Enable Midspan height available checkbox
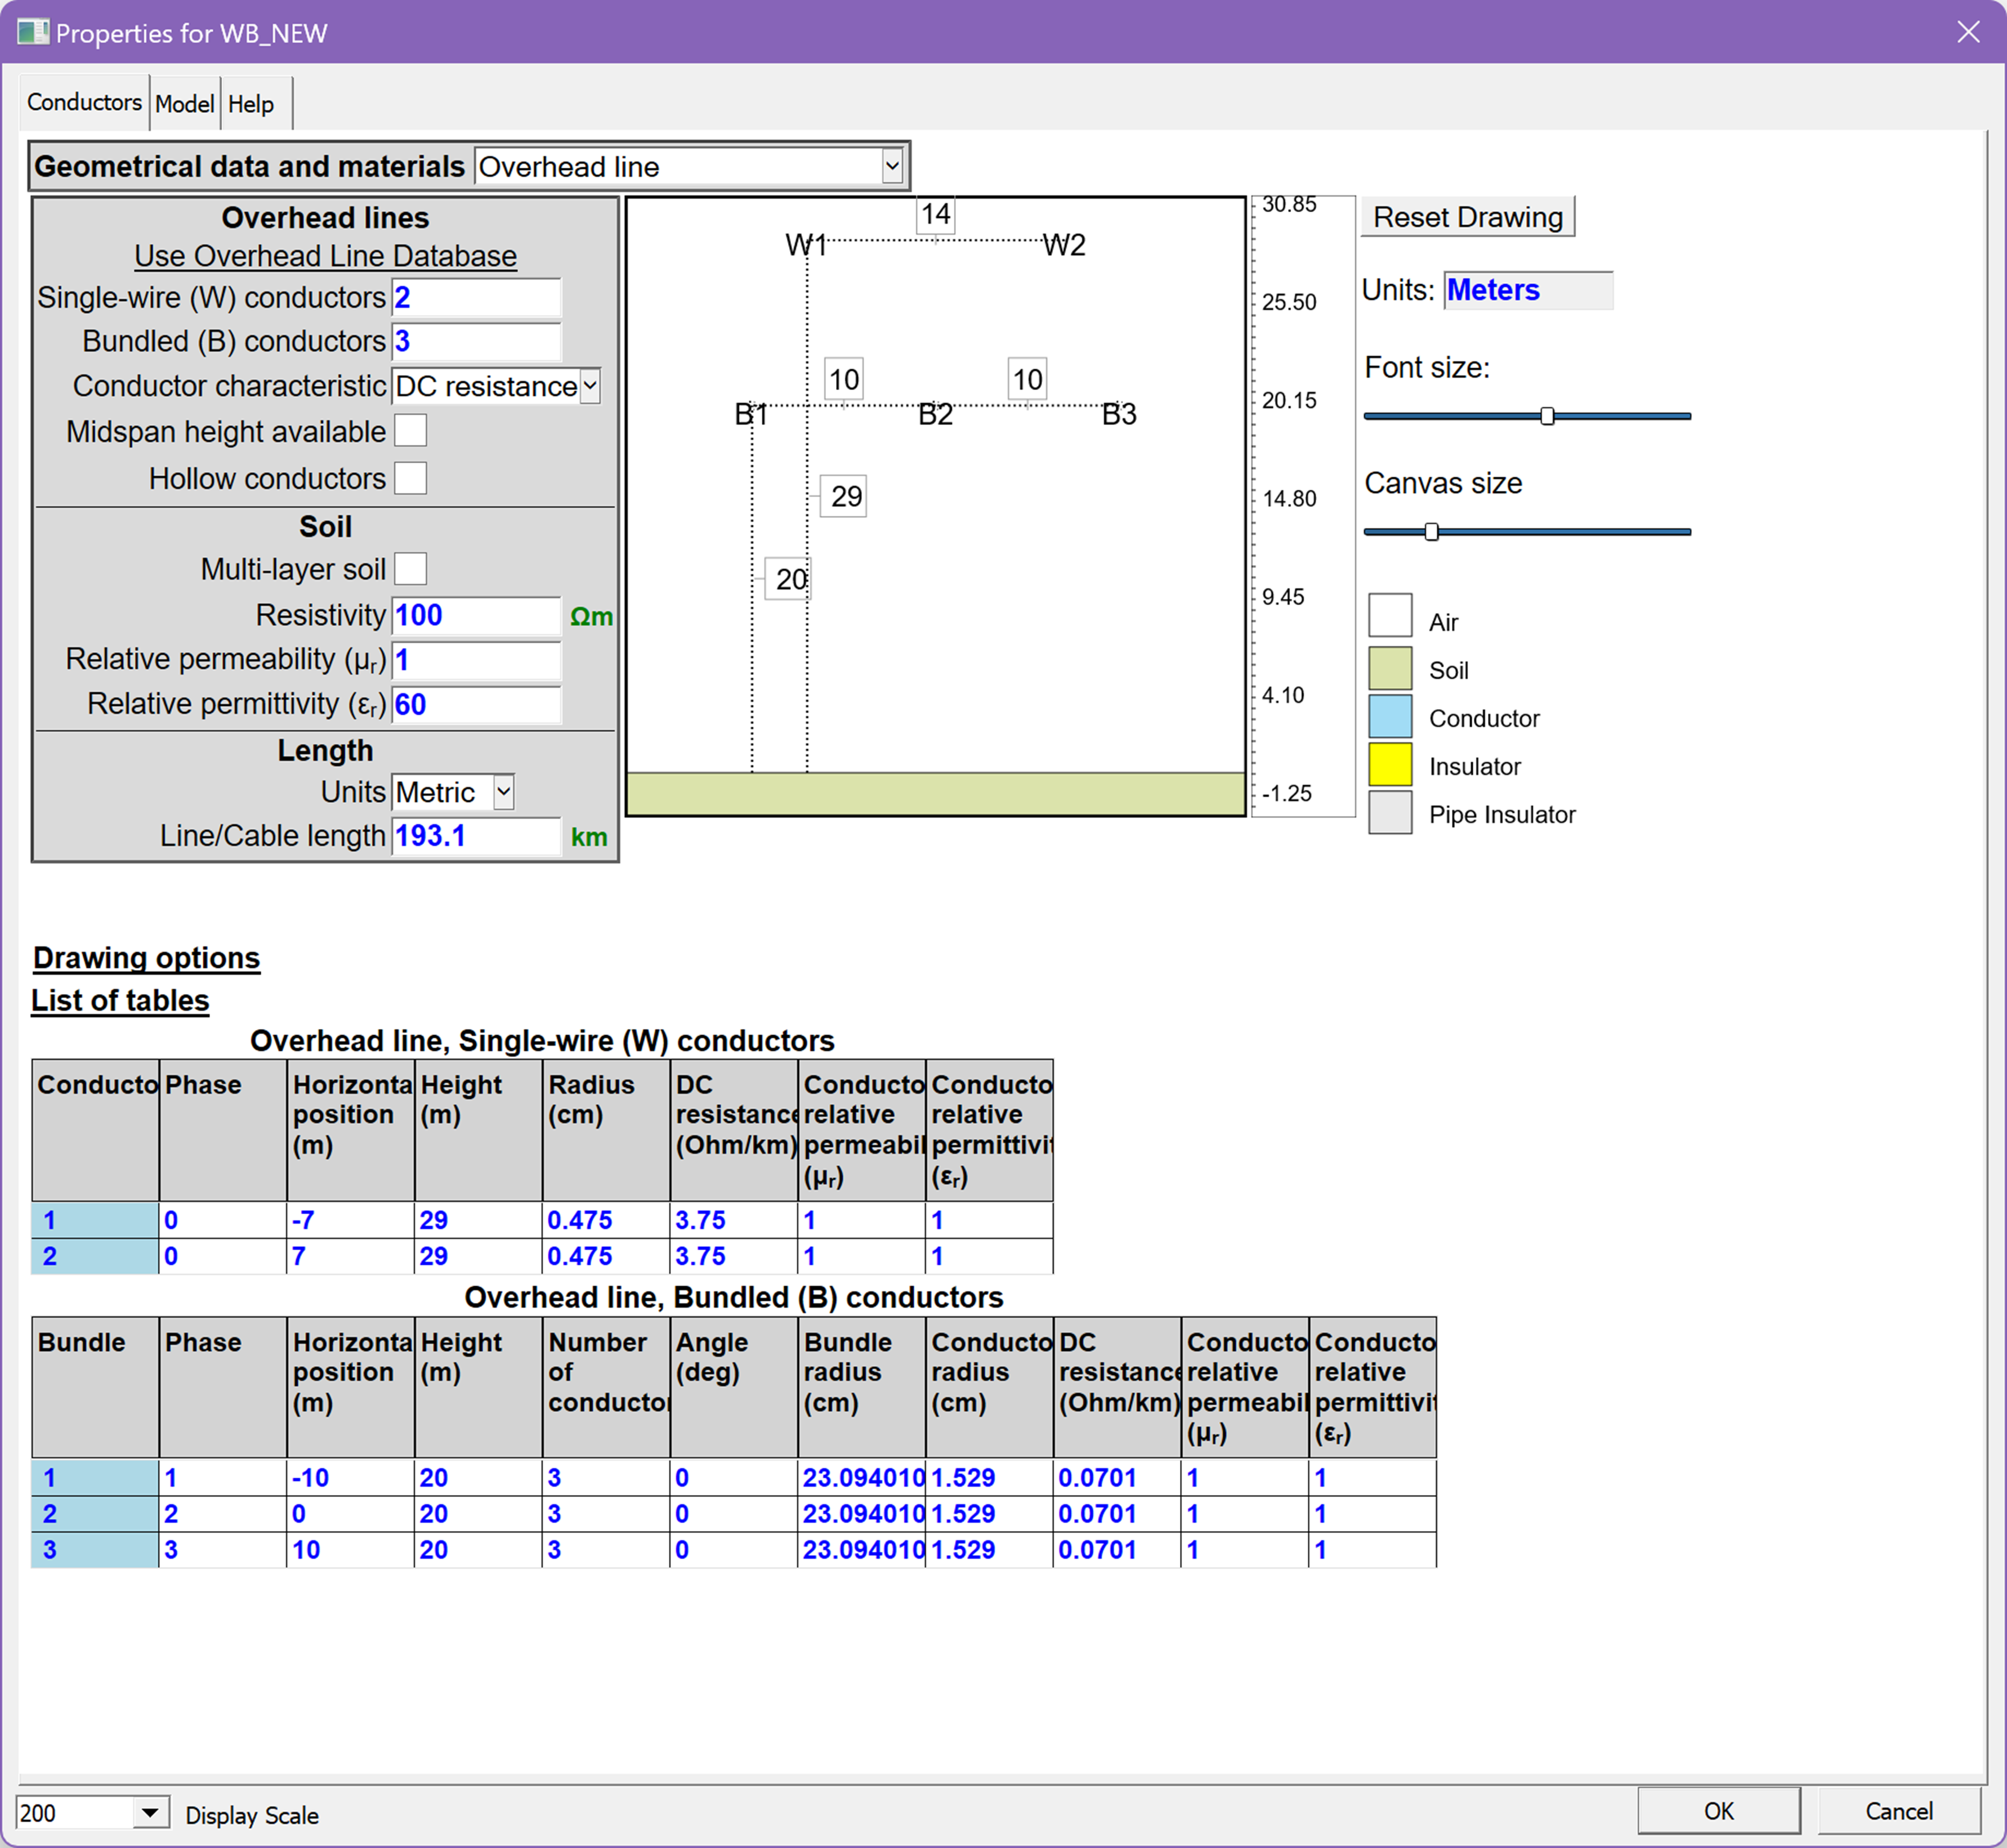 [410, 431]
